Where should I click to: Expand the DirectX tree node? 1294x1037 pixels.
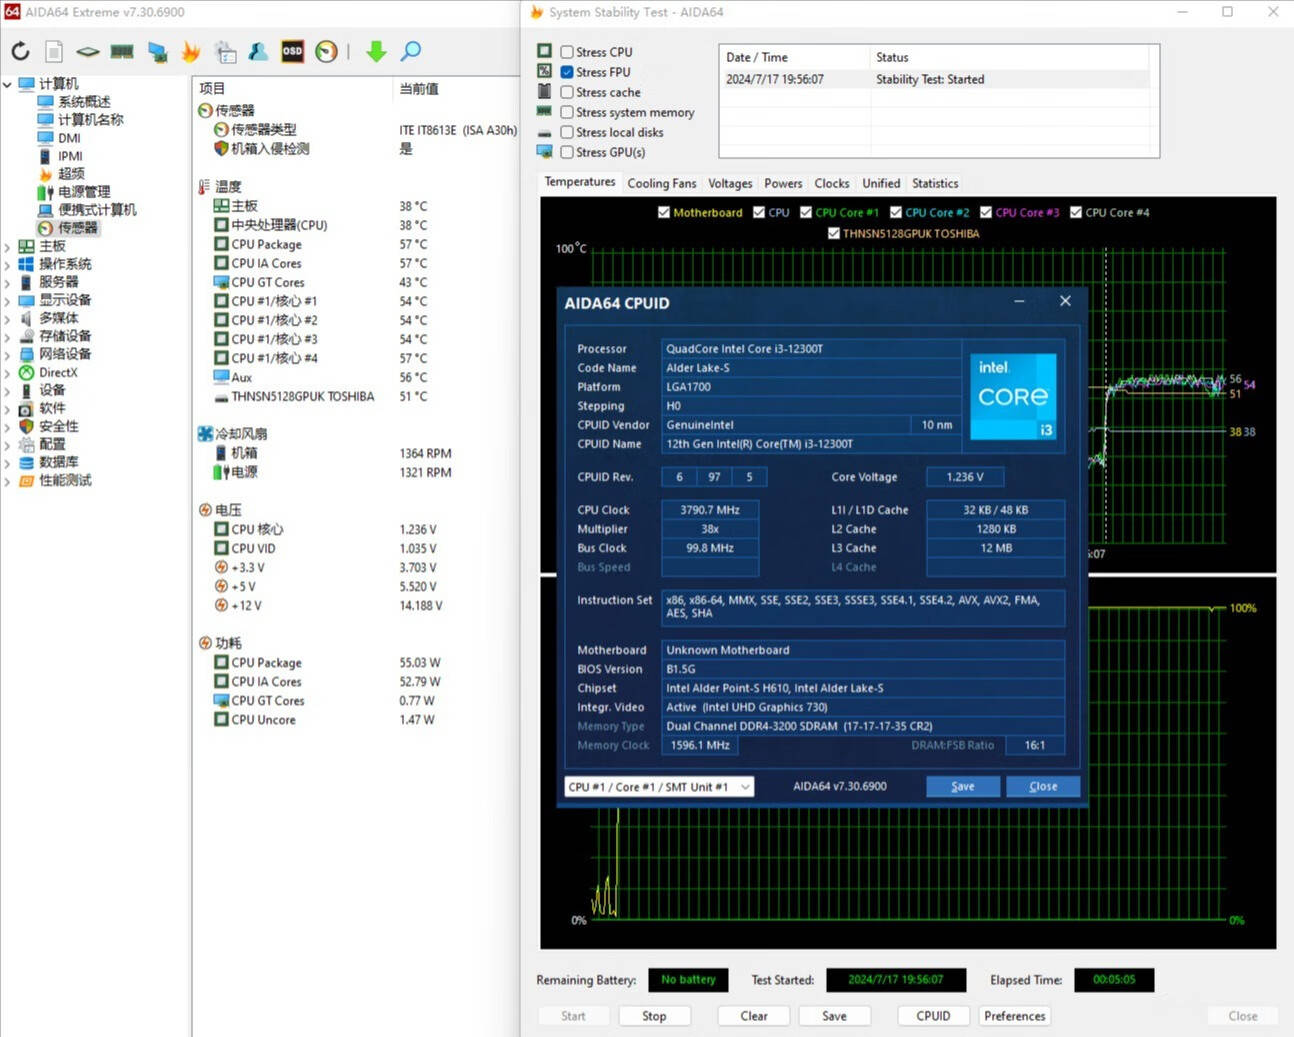coord(7,372)
